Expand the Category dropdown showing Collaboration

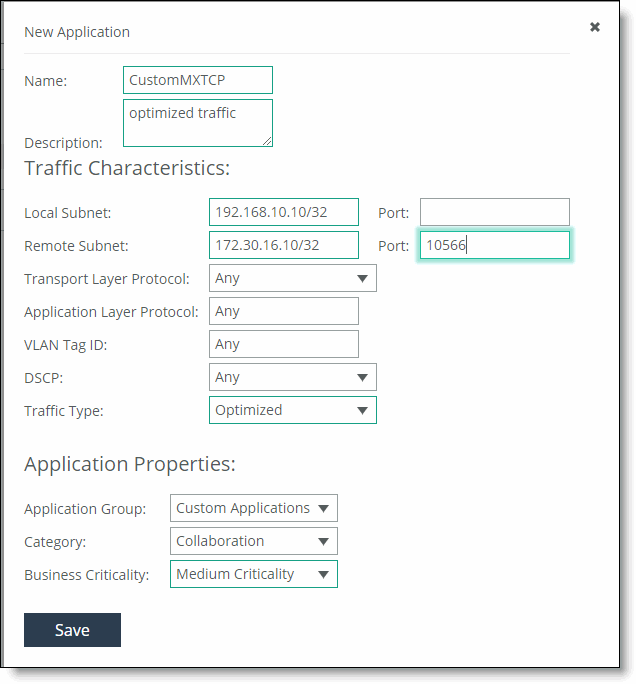[253, 541]
